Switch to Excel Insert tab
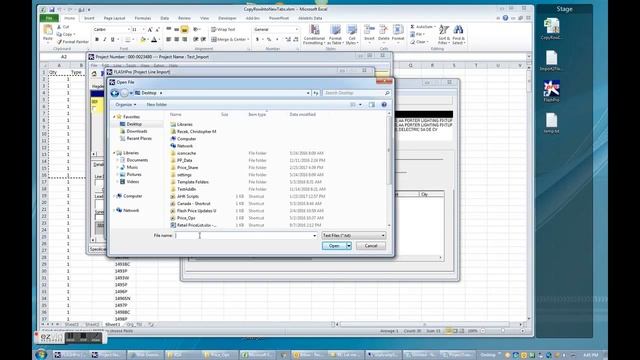Viewport: 640px width, 360px height. pos(89,18)
